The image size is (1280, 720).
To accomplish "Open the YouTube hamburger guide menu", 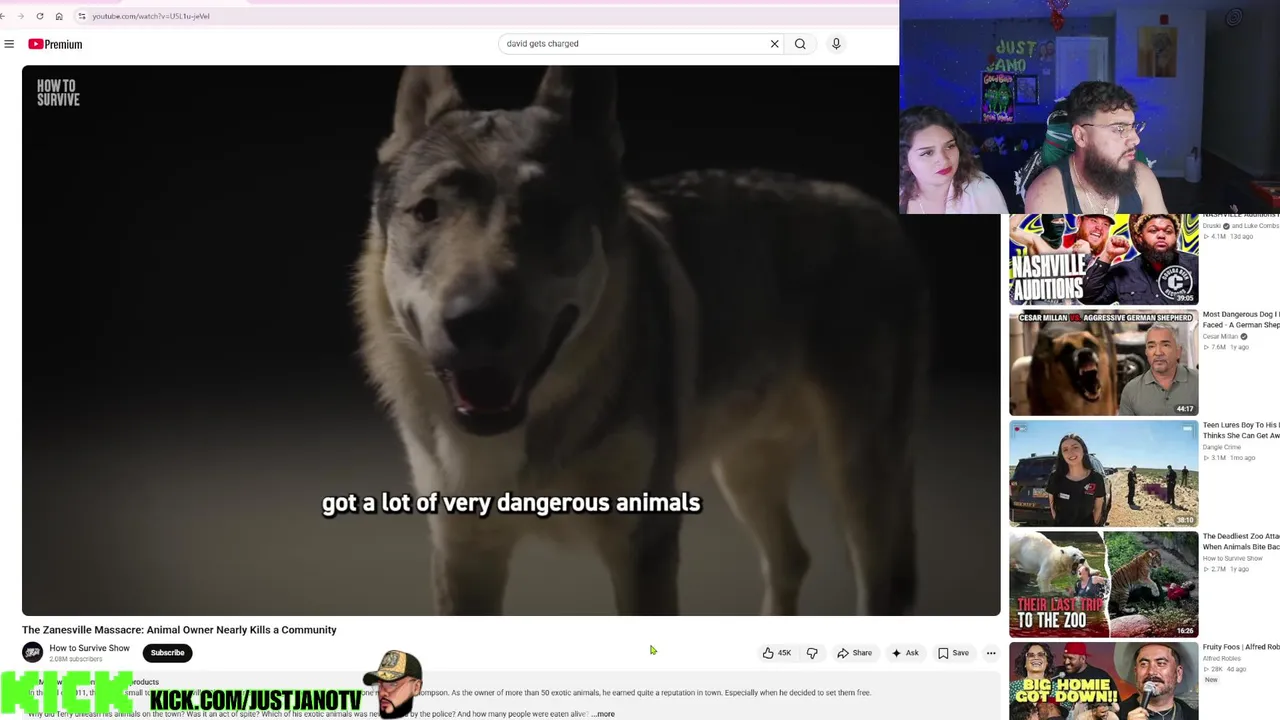I will (x=9, y=44).
